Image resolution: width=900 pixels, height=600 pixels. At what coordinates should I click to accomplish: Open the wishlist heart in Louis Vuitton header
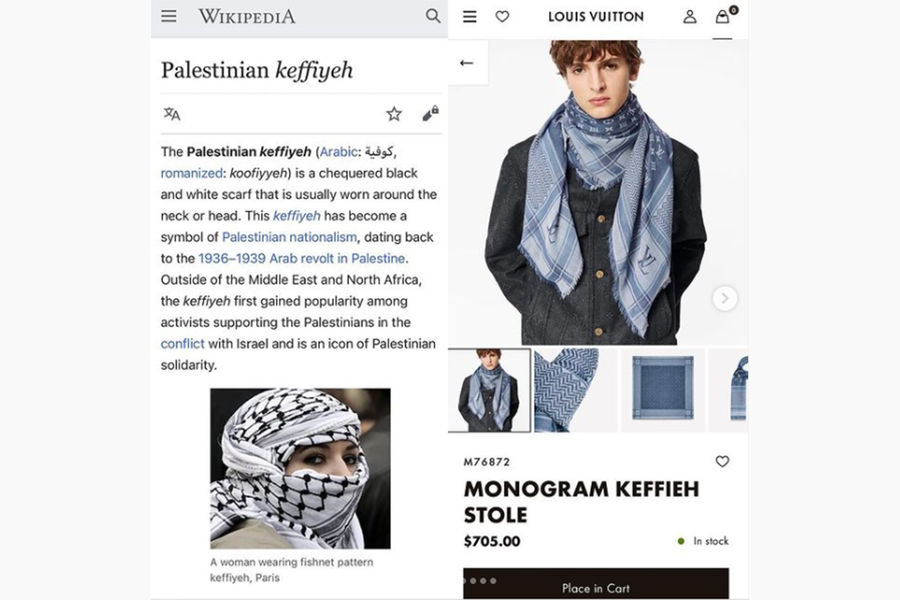tap(502, 17)
